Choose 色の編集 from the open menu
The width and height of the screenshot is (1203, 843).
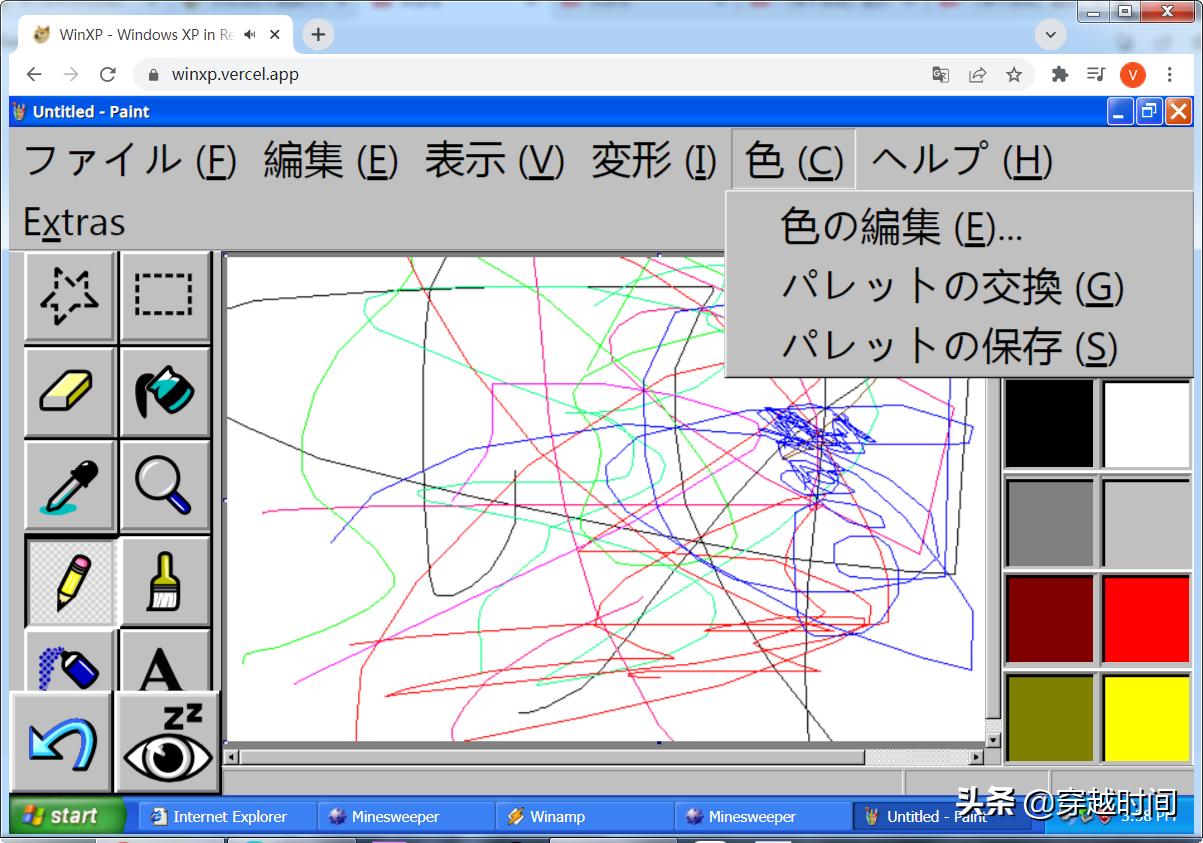[895, 228]
